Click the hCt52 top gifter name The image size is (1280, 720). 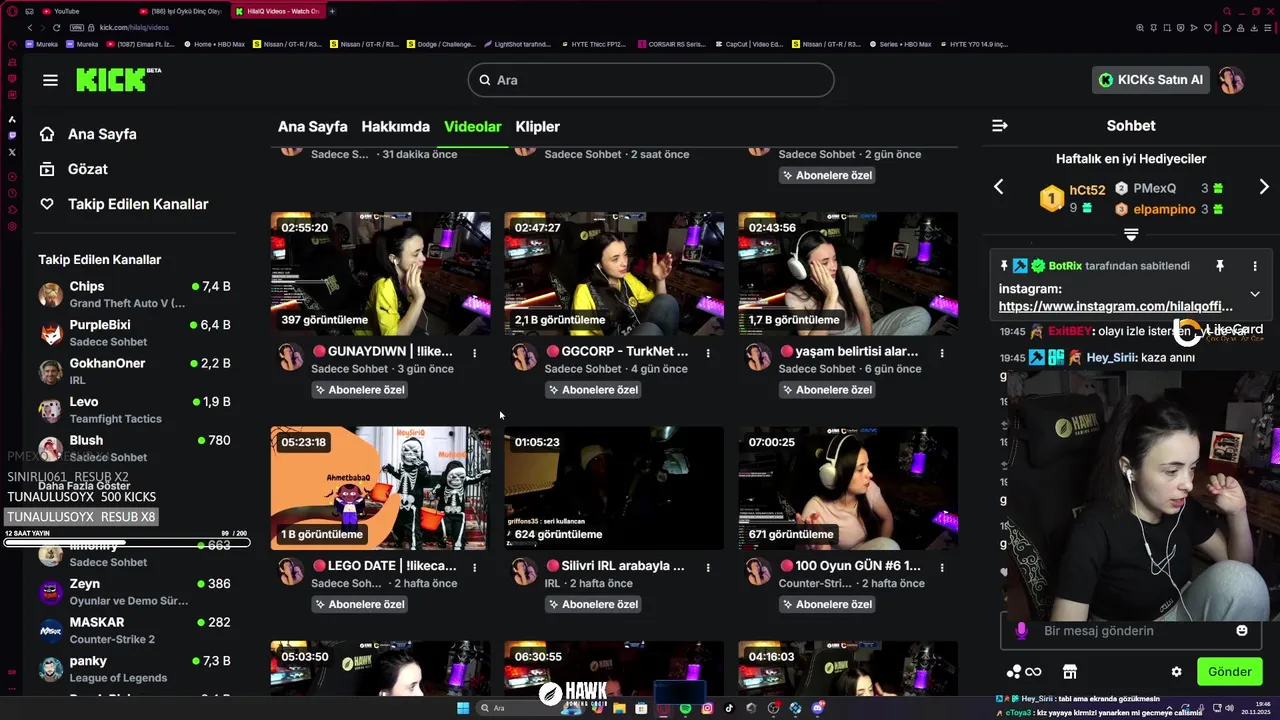coord(1087,190)
